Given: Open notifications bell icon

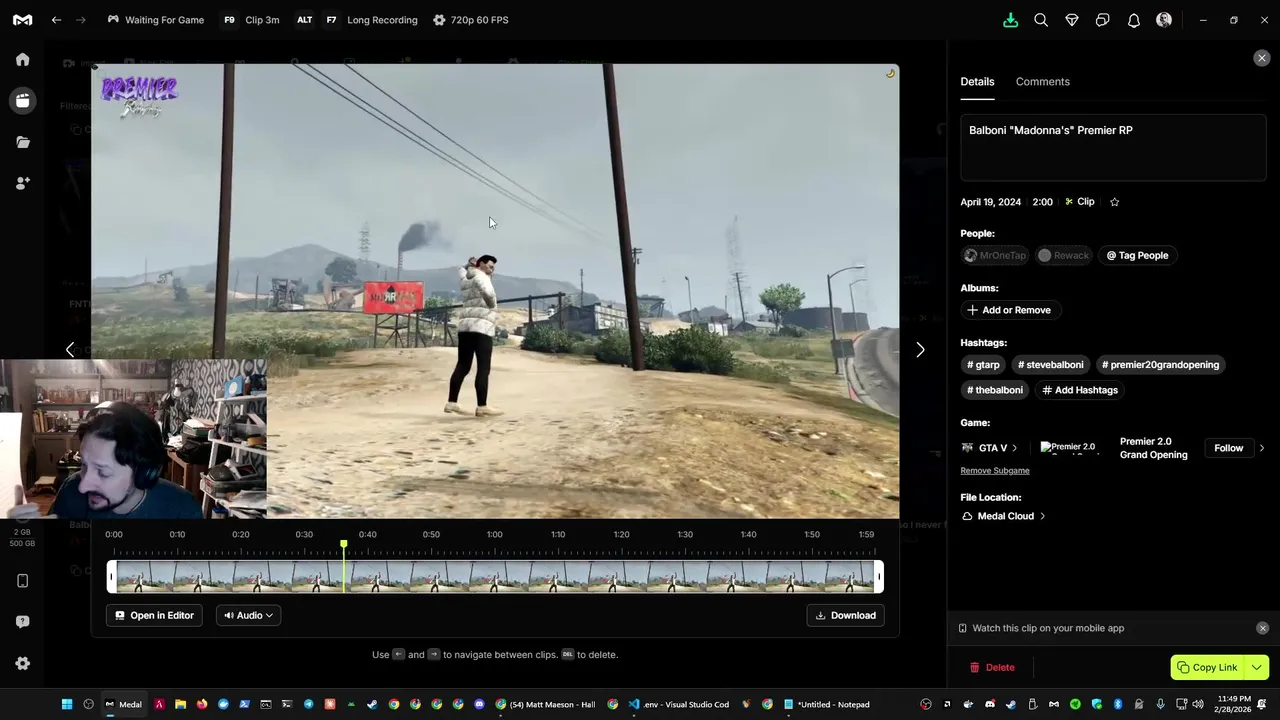Looking at the screenshot, I should click(x=1133, y=20).
